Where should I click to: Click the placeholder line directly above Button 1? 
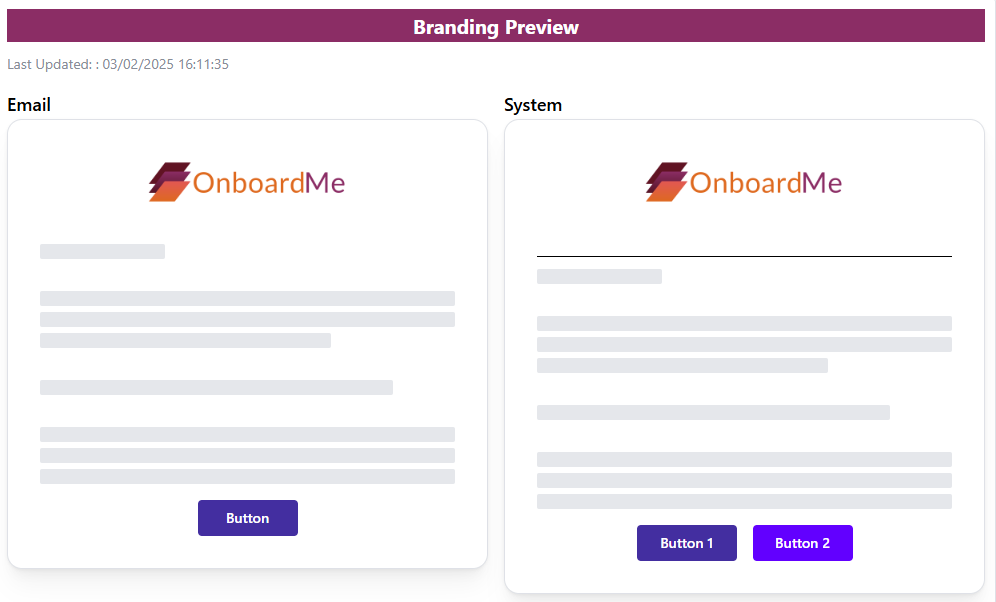[744, 502]
